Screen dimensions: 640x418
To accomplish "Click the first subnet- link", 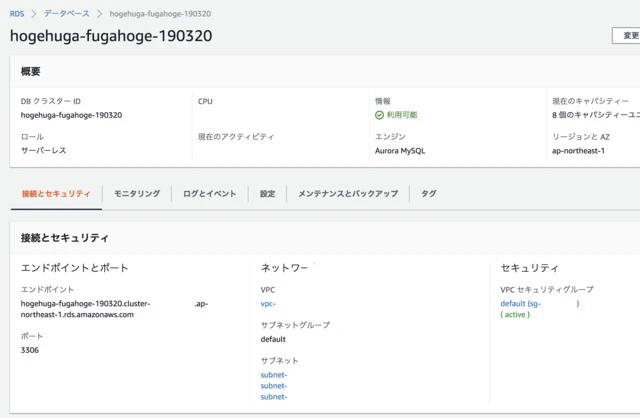I will pos(274,375).
